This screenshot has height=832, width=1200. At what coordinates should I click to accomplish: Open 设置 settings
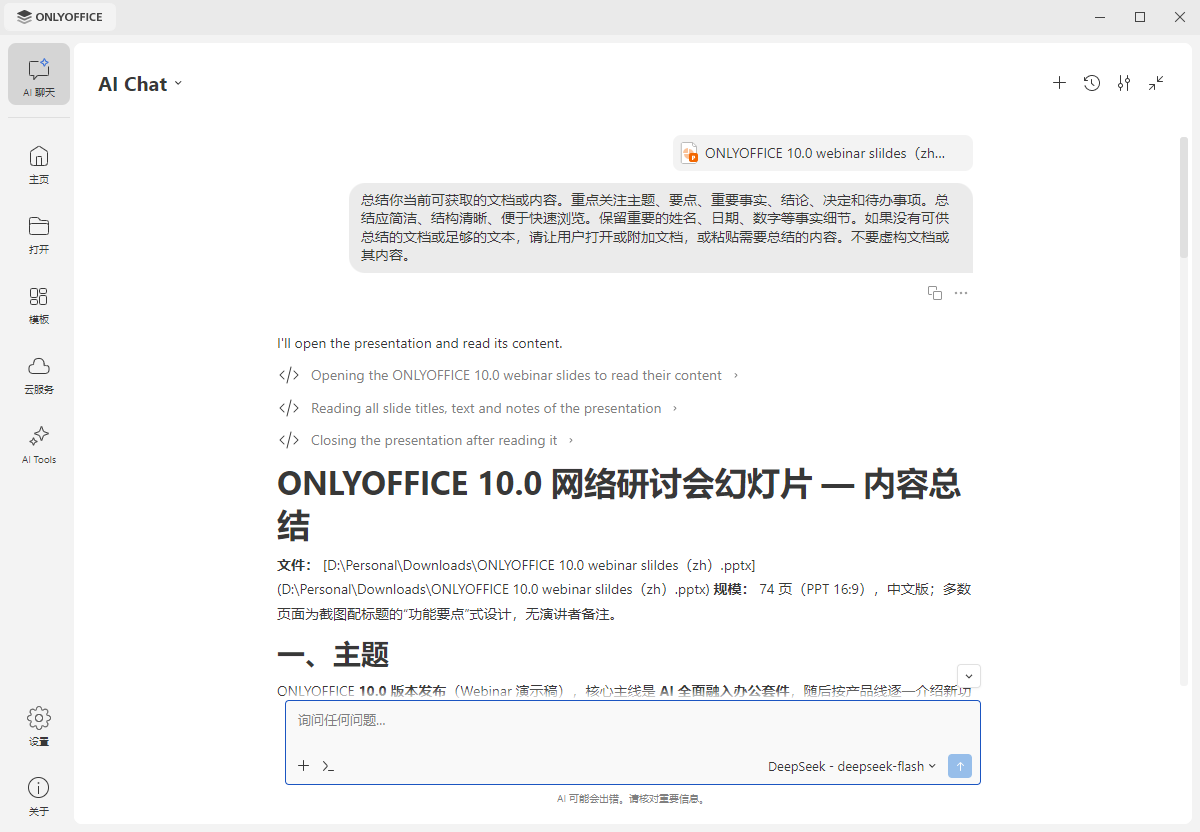coord(39,726)
